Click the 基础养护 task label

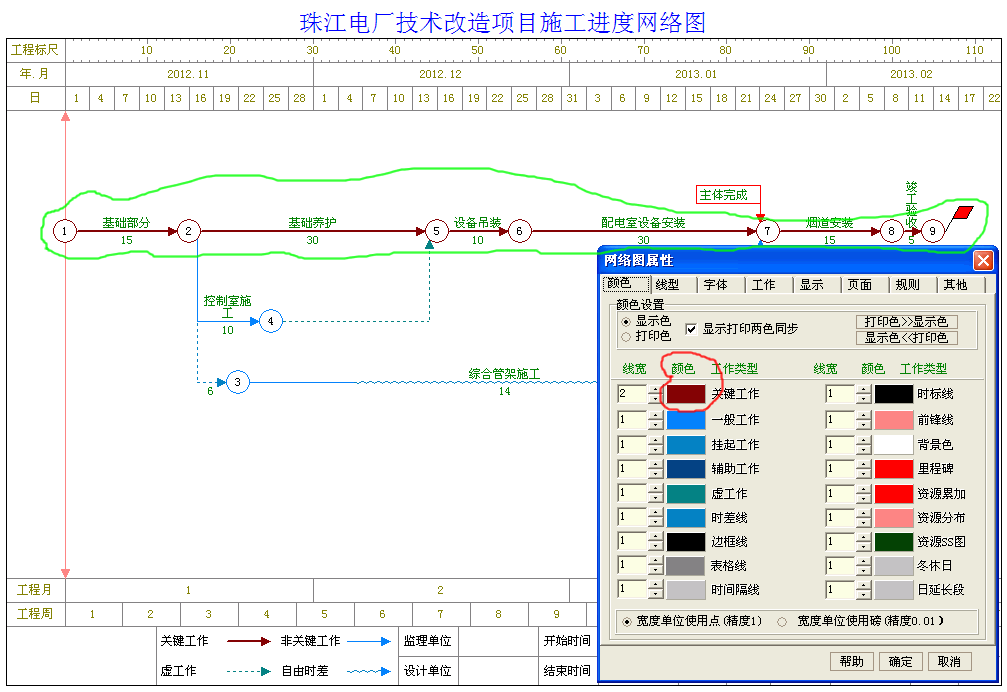coord(312,223)
